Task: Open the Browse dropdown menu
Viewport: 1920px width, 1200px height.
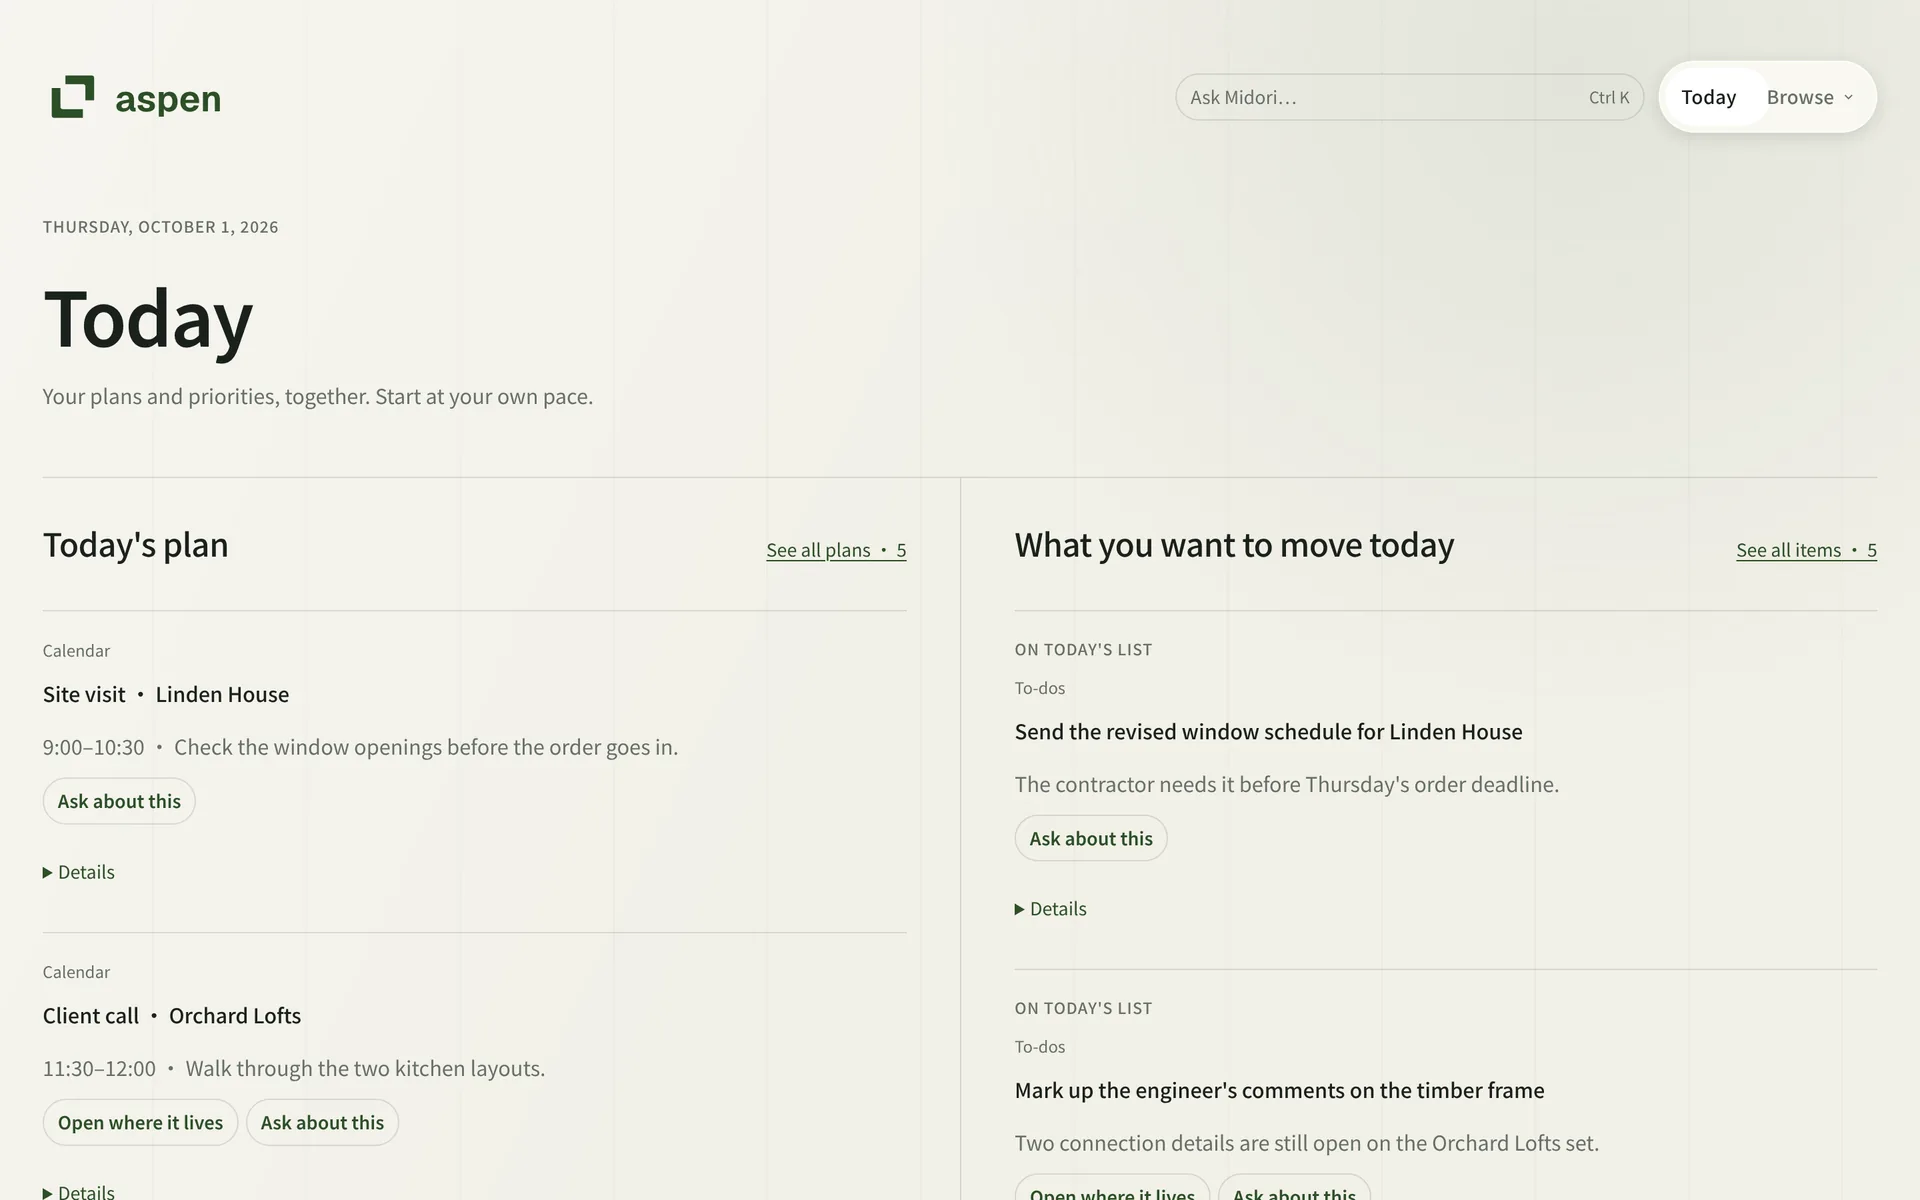Action: tap(1810, 97)
